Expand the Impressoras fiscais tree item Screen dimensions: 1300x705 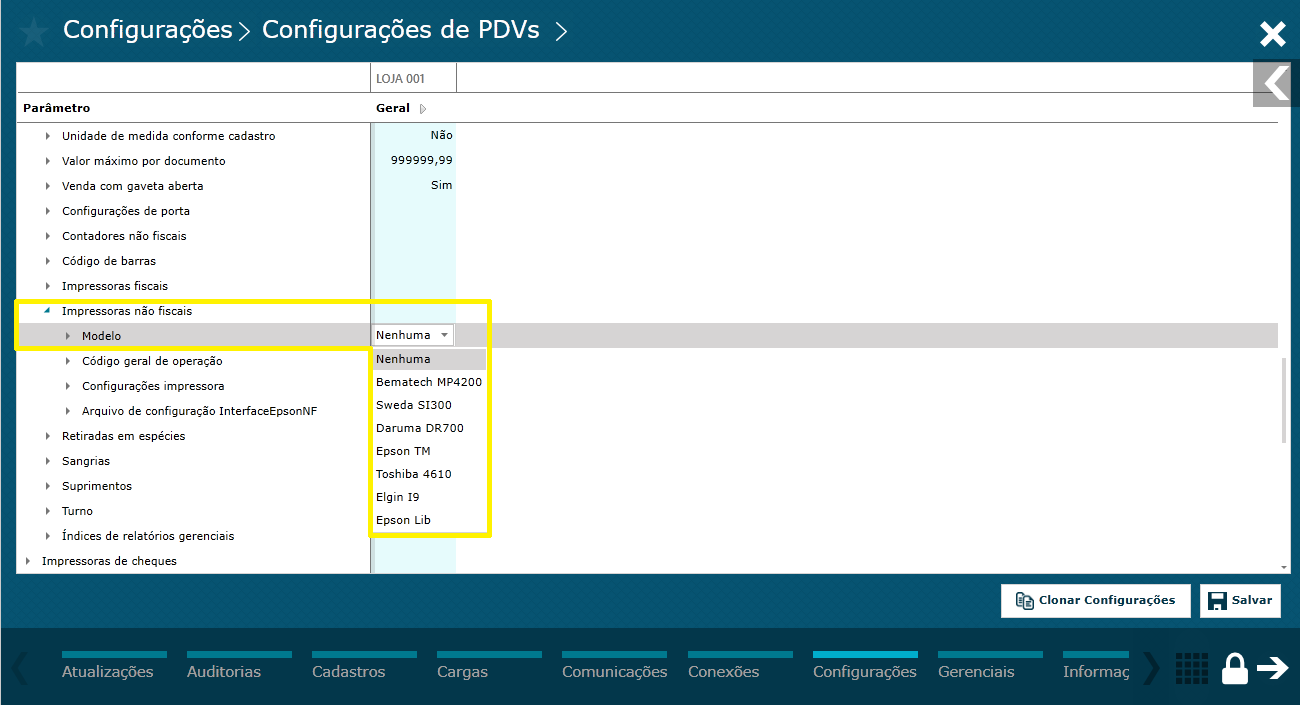(x=47, y=286)
